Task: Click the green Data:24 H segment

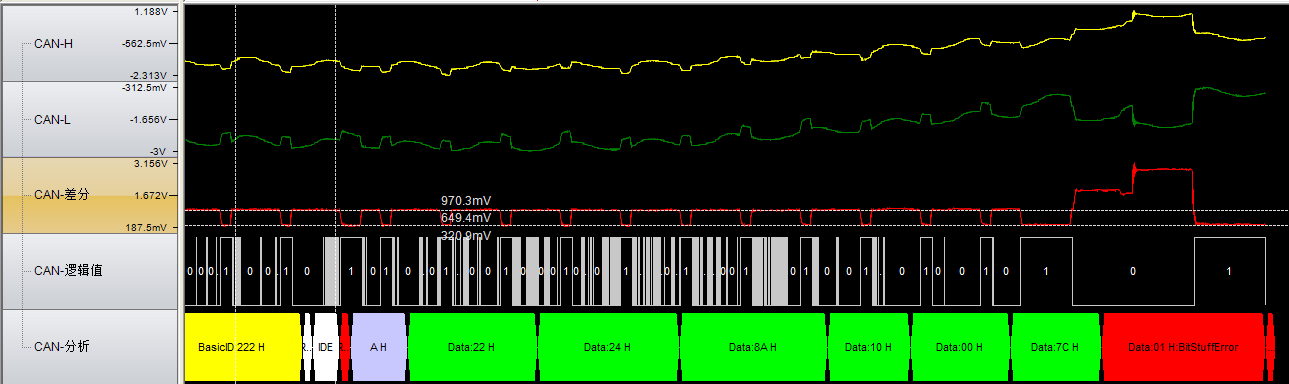Action: point(609,347)
